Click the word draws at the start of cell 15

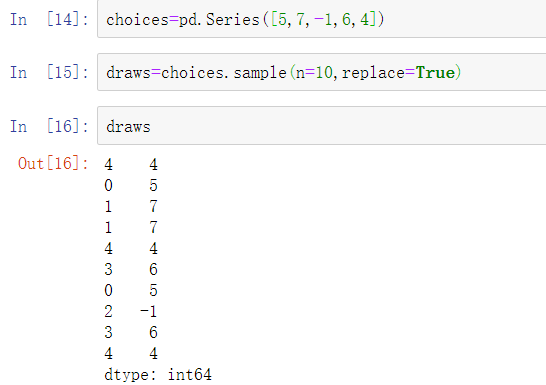(128, 73)
